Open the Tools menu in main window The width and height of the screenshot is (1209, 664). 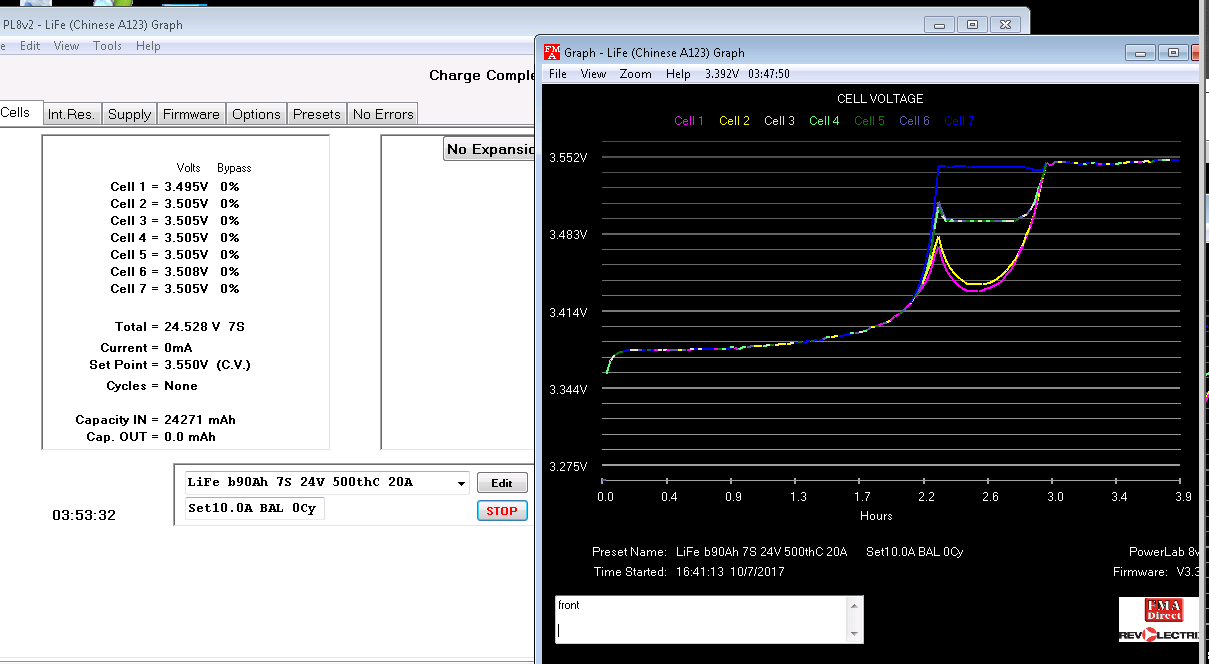[107, 46]
